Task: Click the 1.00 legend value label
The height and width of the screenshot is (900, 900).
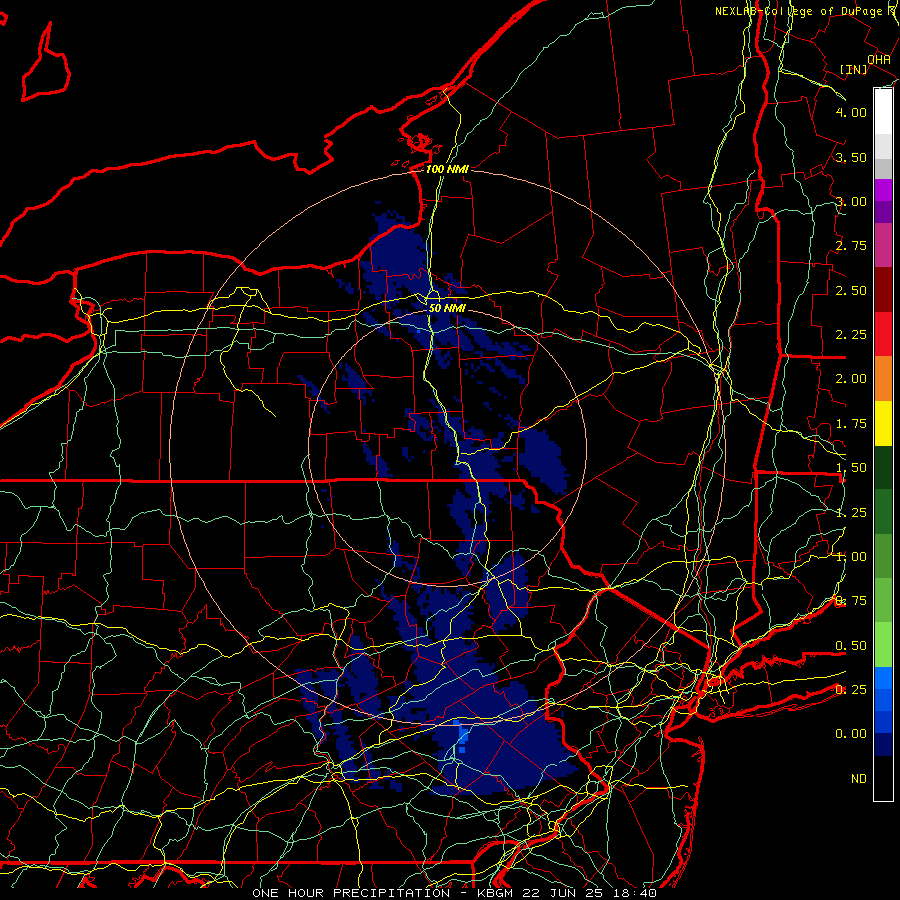Action: pos(851,557)
